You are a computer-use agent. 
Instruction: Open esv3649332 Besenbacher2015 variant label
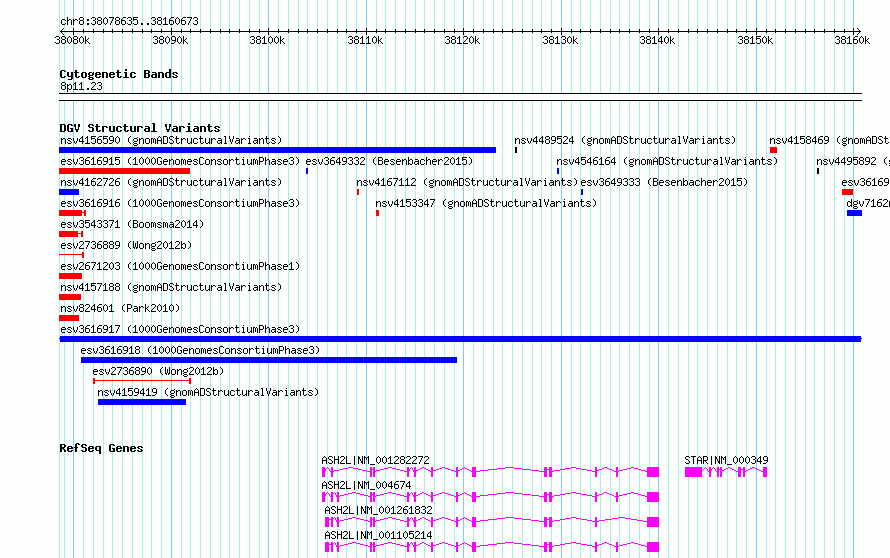389,161
